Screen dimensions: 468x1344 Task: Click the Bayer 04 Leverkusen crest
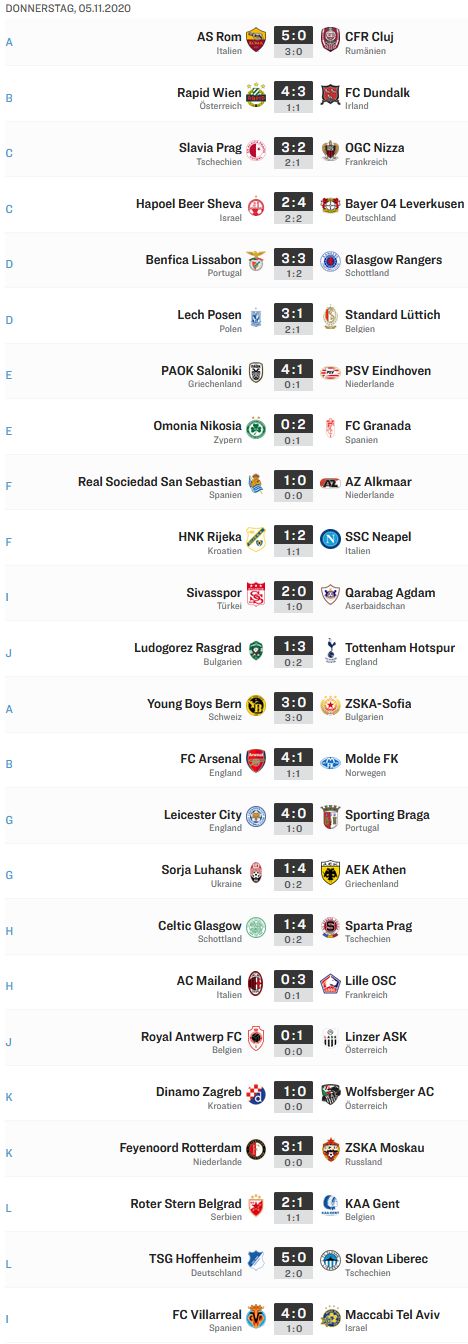[330, 204]
